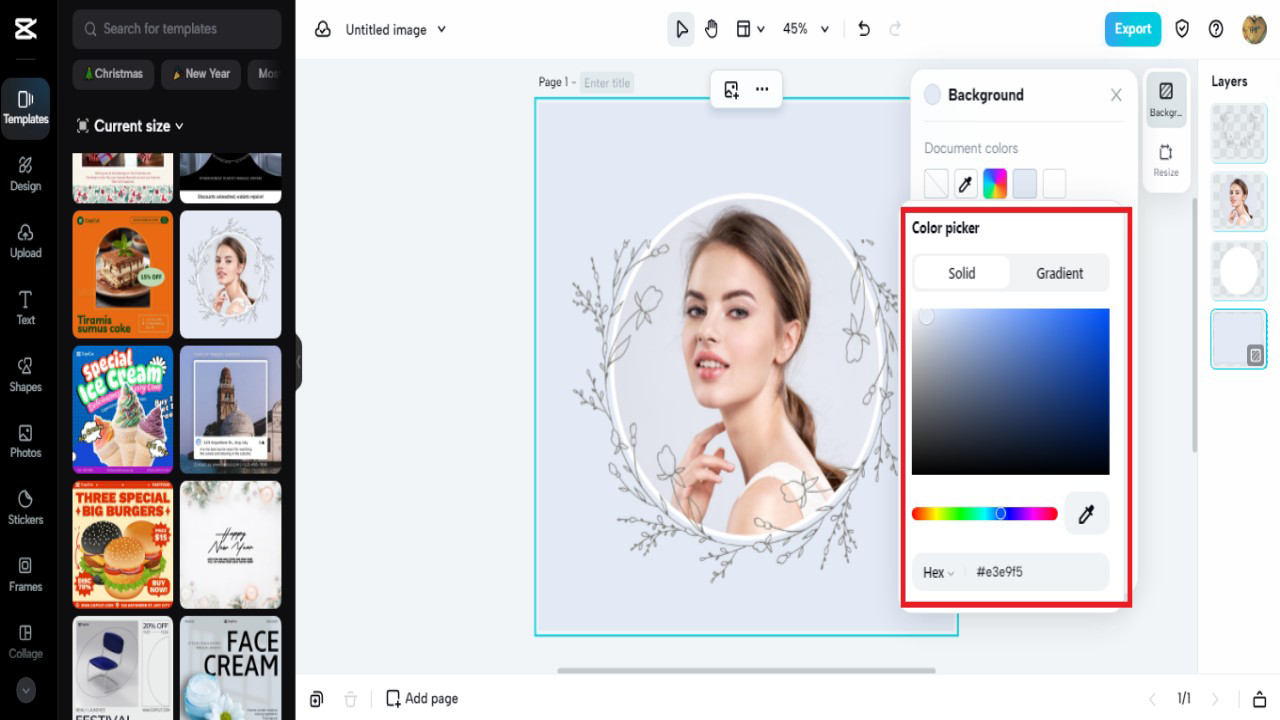The width and height of the screenshot is (1280, 720).
Task: Open the Collage sidebar panel
Action: [26, 641]
